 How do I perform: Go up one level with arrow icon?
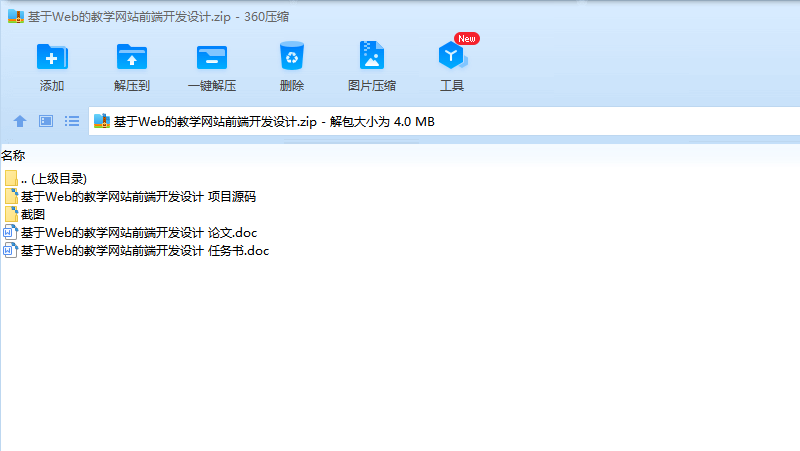(x=20, y=121)
